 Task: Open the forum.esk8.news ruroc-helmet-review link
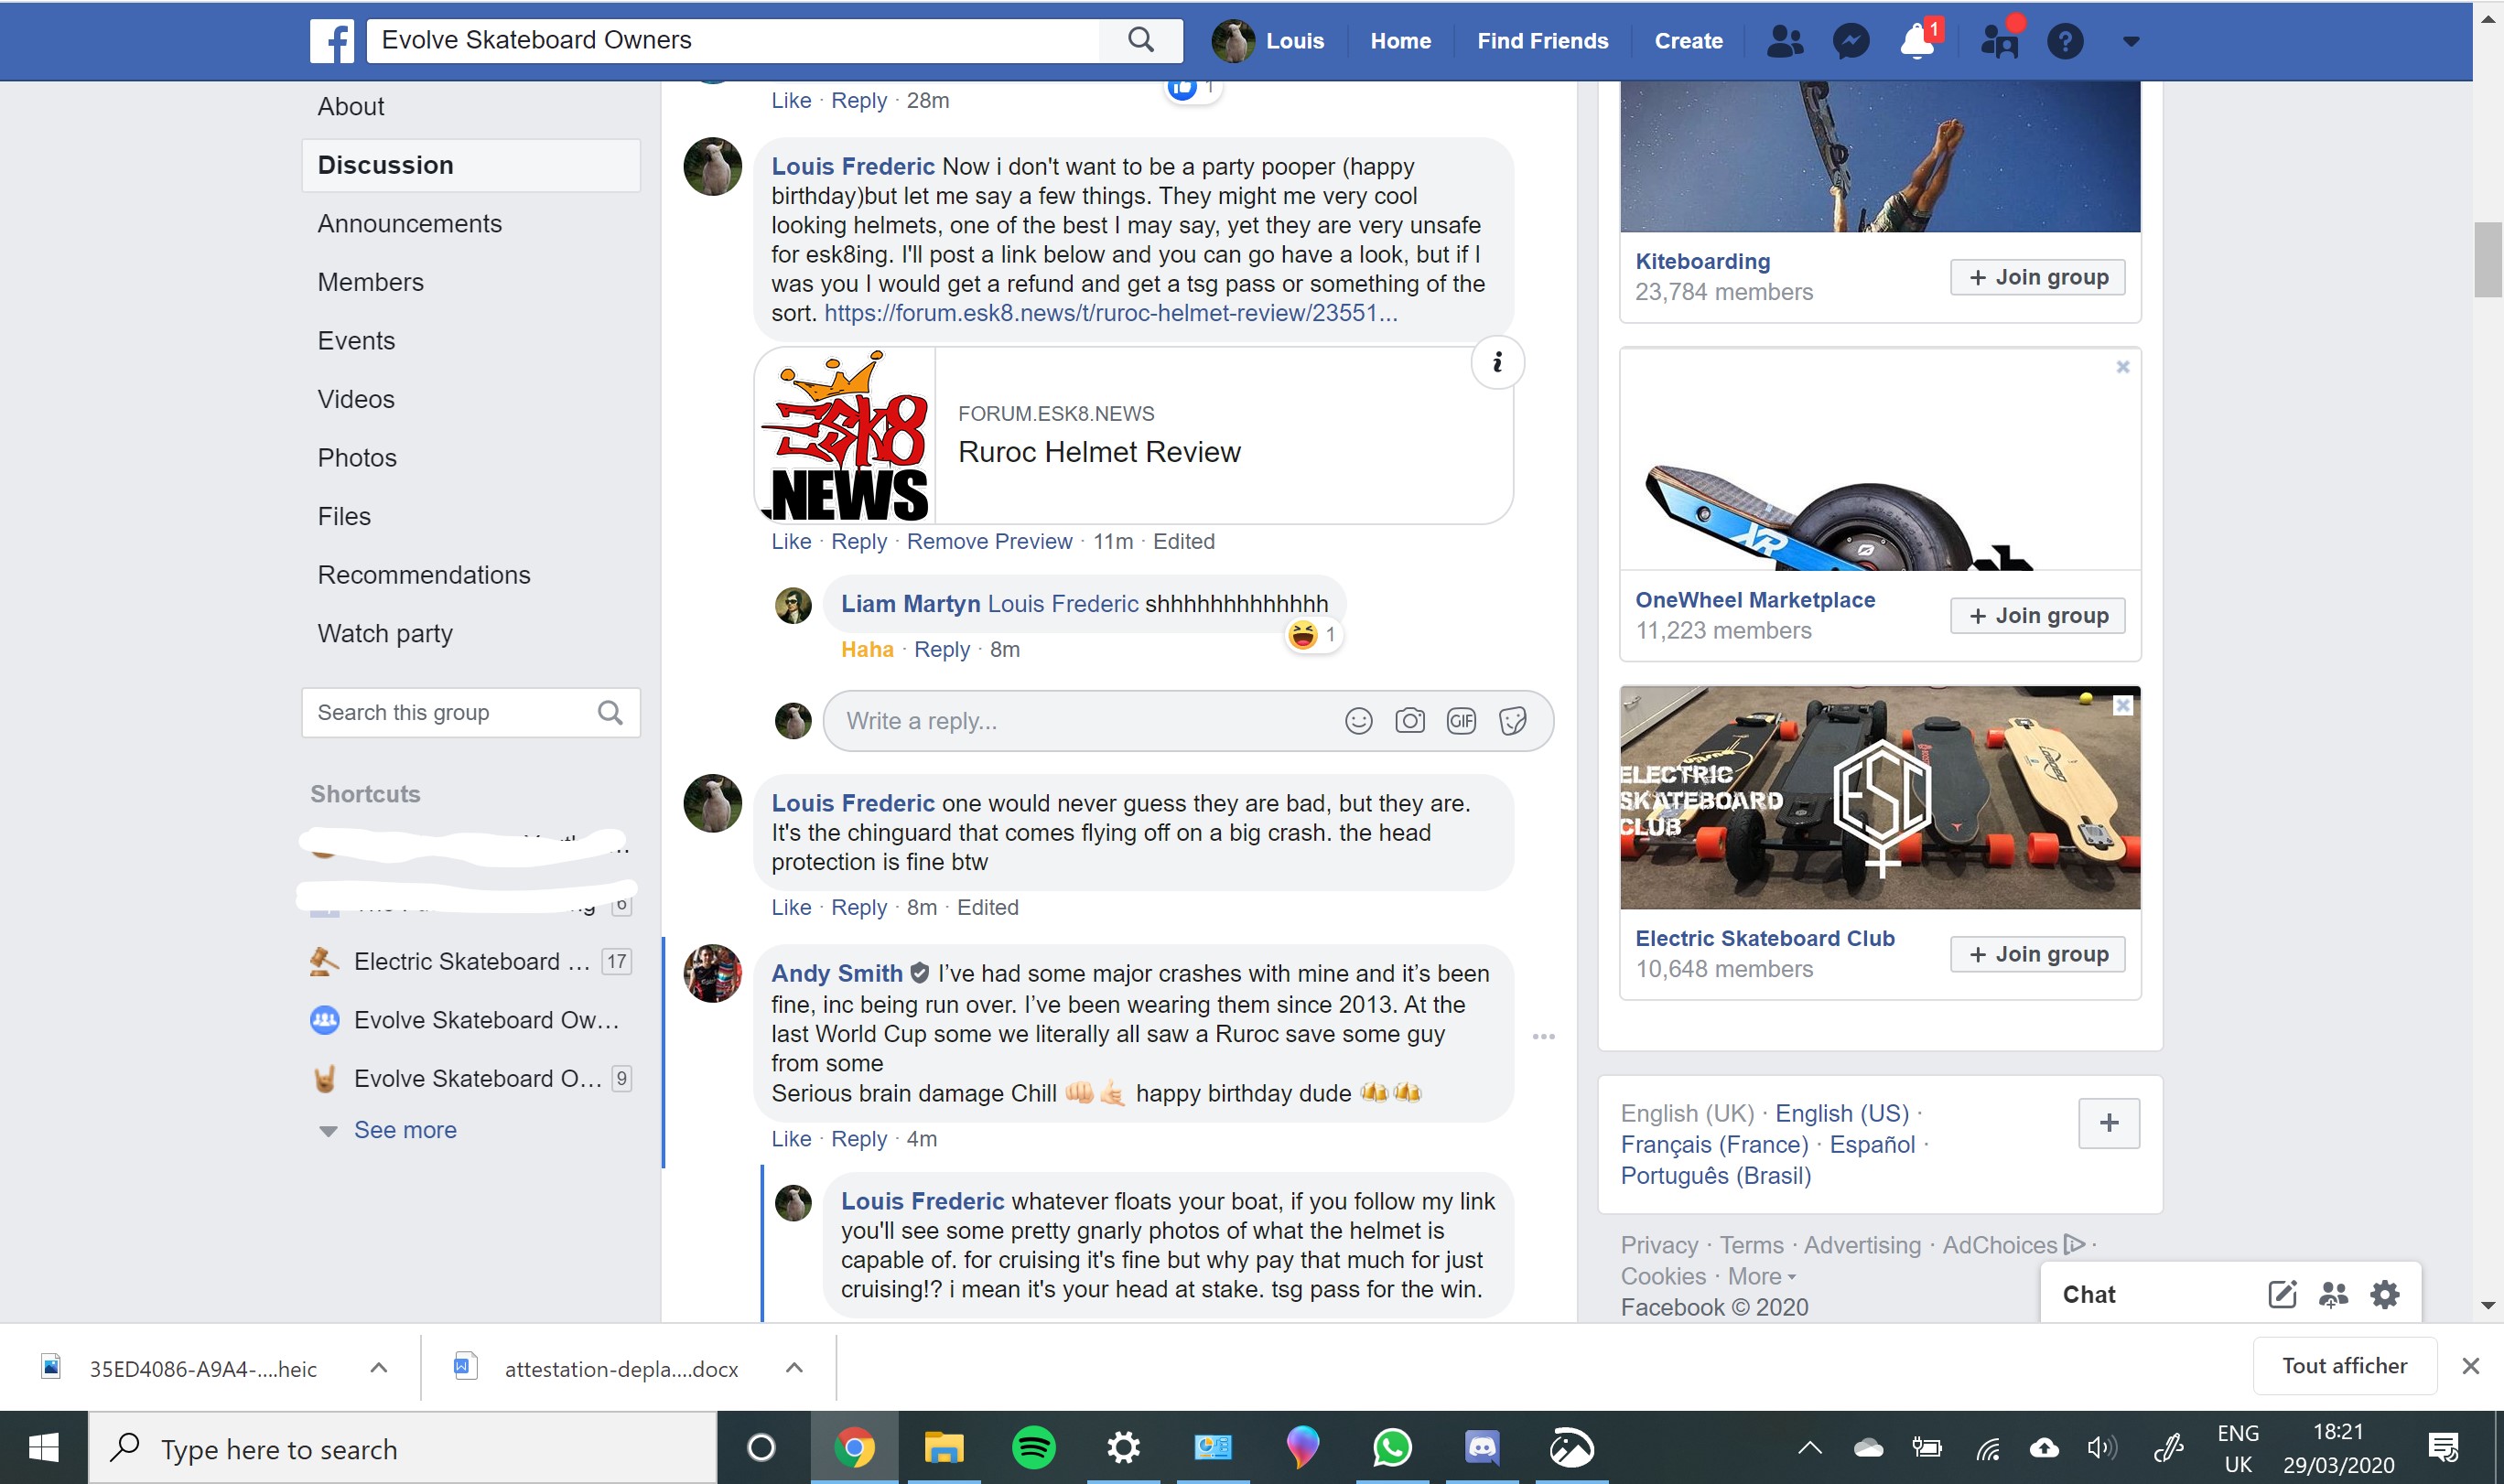[x=1111, y=313]
